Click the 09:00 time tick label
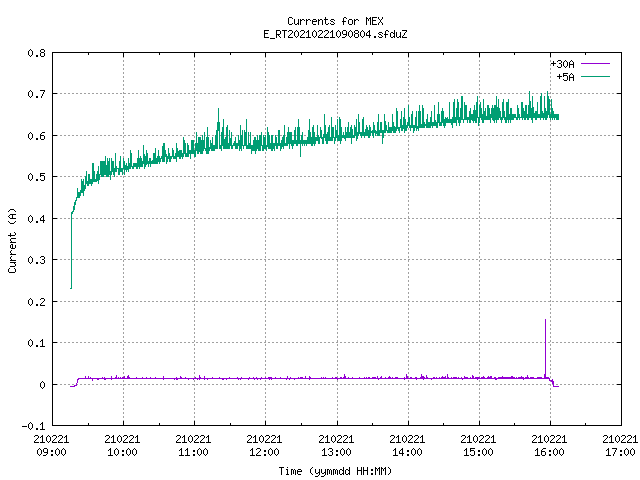 [x=51, y=452]
